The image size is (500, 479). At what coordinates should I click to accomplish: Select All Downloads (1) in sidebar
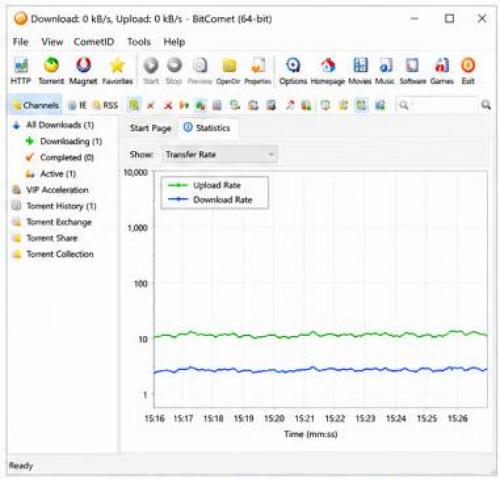(x=60, y=125)
